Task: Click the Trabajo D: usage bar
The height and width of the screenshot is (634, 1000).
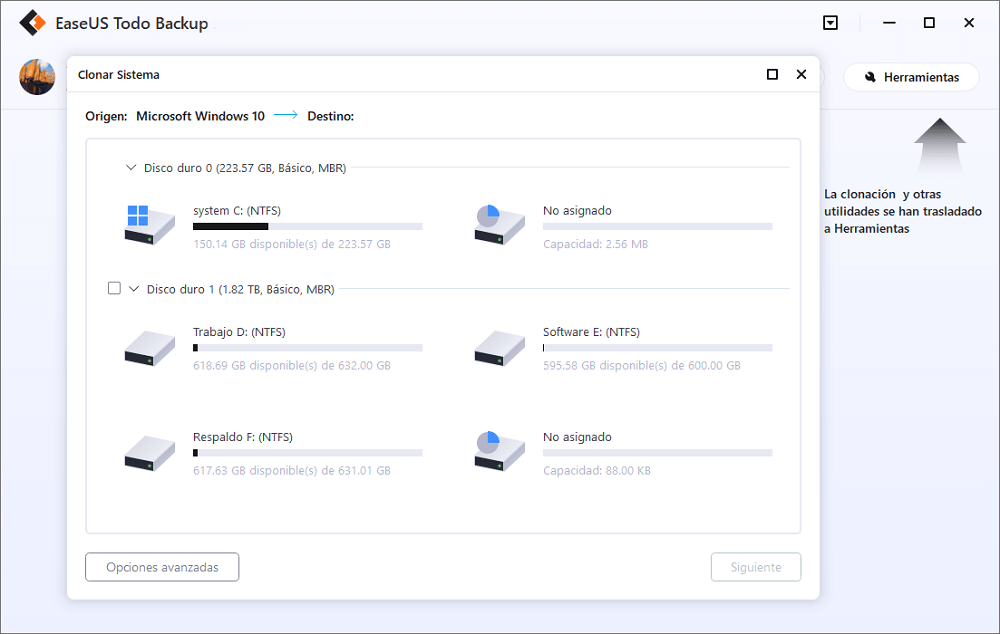Action: click(x=307, y=348)
